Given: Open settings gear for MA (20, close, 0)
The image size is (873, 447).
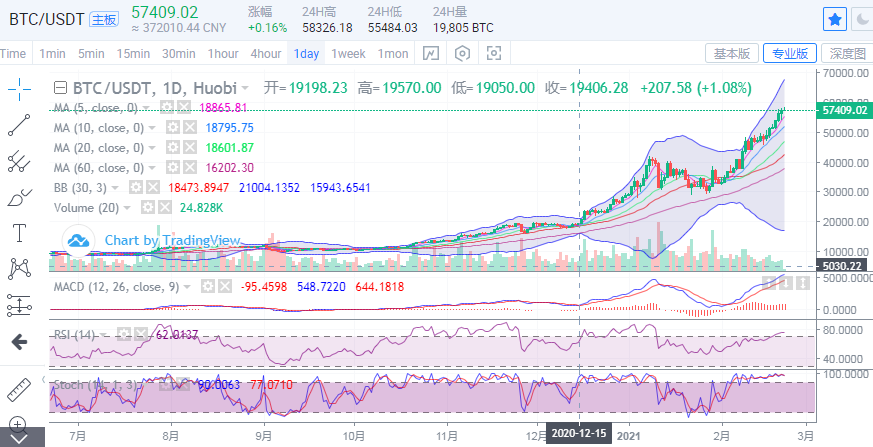Looking at the screenshot, I should pyautogui.click(x=173, y=148).
